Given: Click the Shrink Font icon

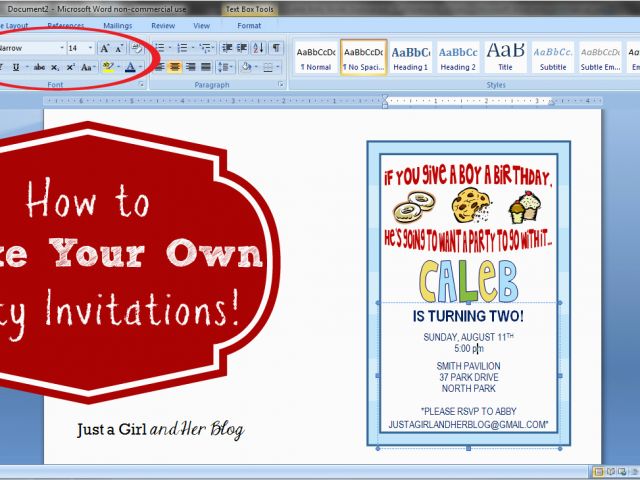Looking at the screenshot, I should (119, 48).
